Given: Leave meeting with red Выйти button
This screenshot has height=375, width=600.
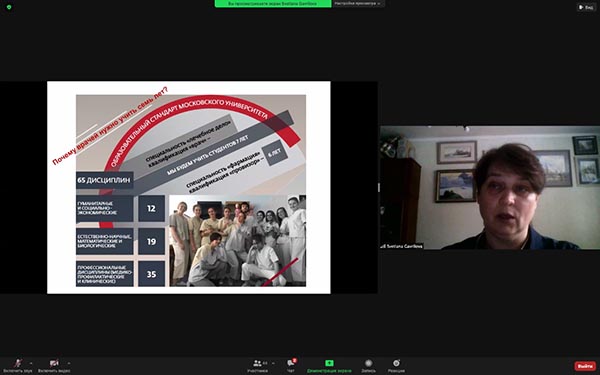Looking at the screenshot, I should click(585, 366).
